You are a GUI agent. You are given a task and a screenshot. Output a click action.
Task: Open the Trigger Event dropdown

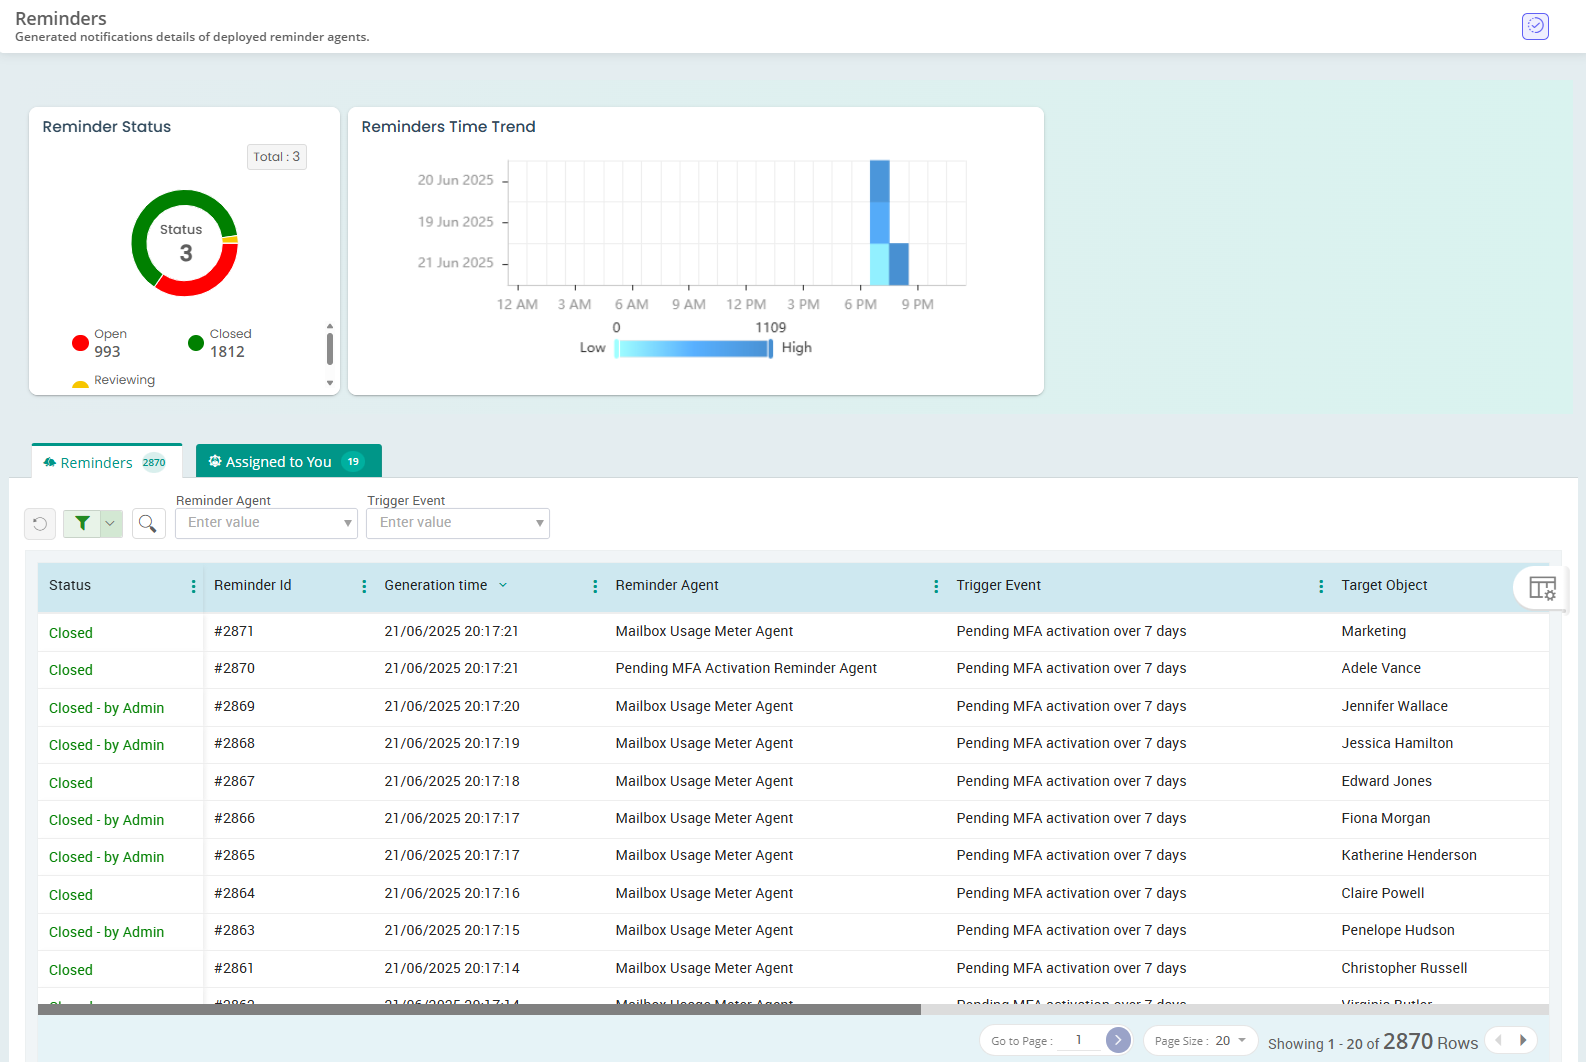coord(458,523)
